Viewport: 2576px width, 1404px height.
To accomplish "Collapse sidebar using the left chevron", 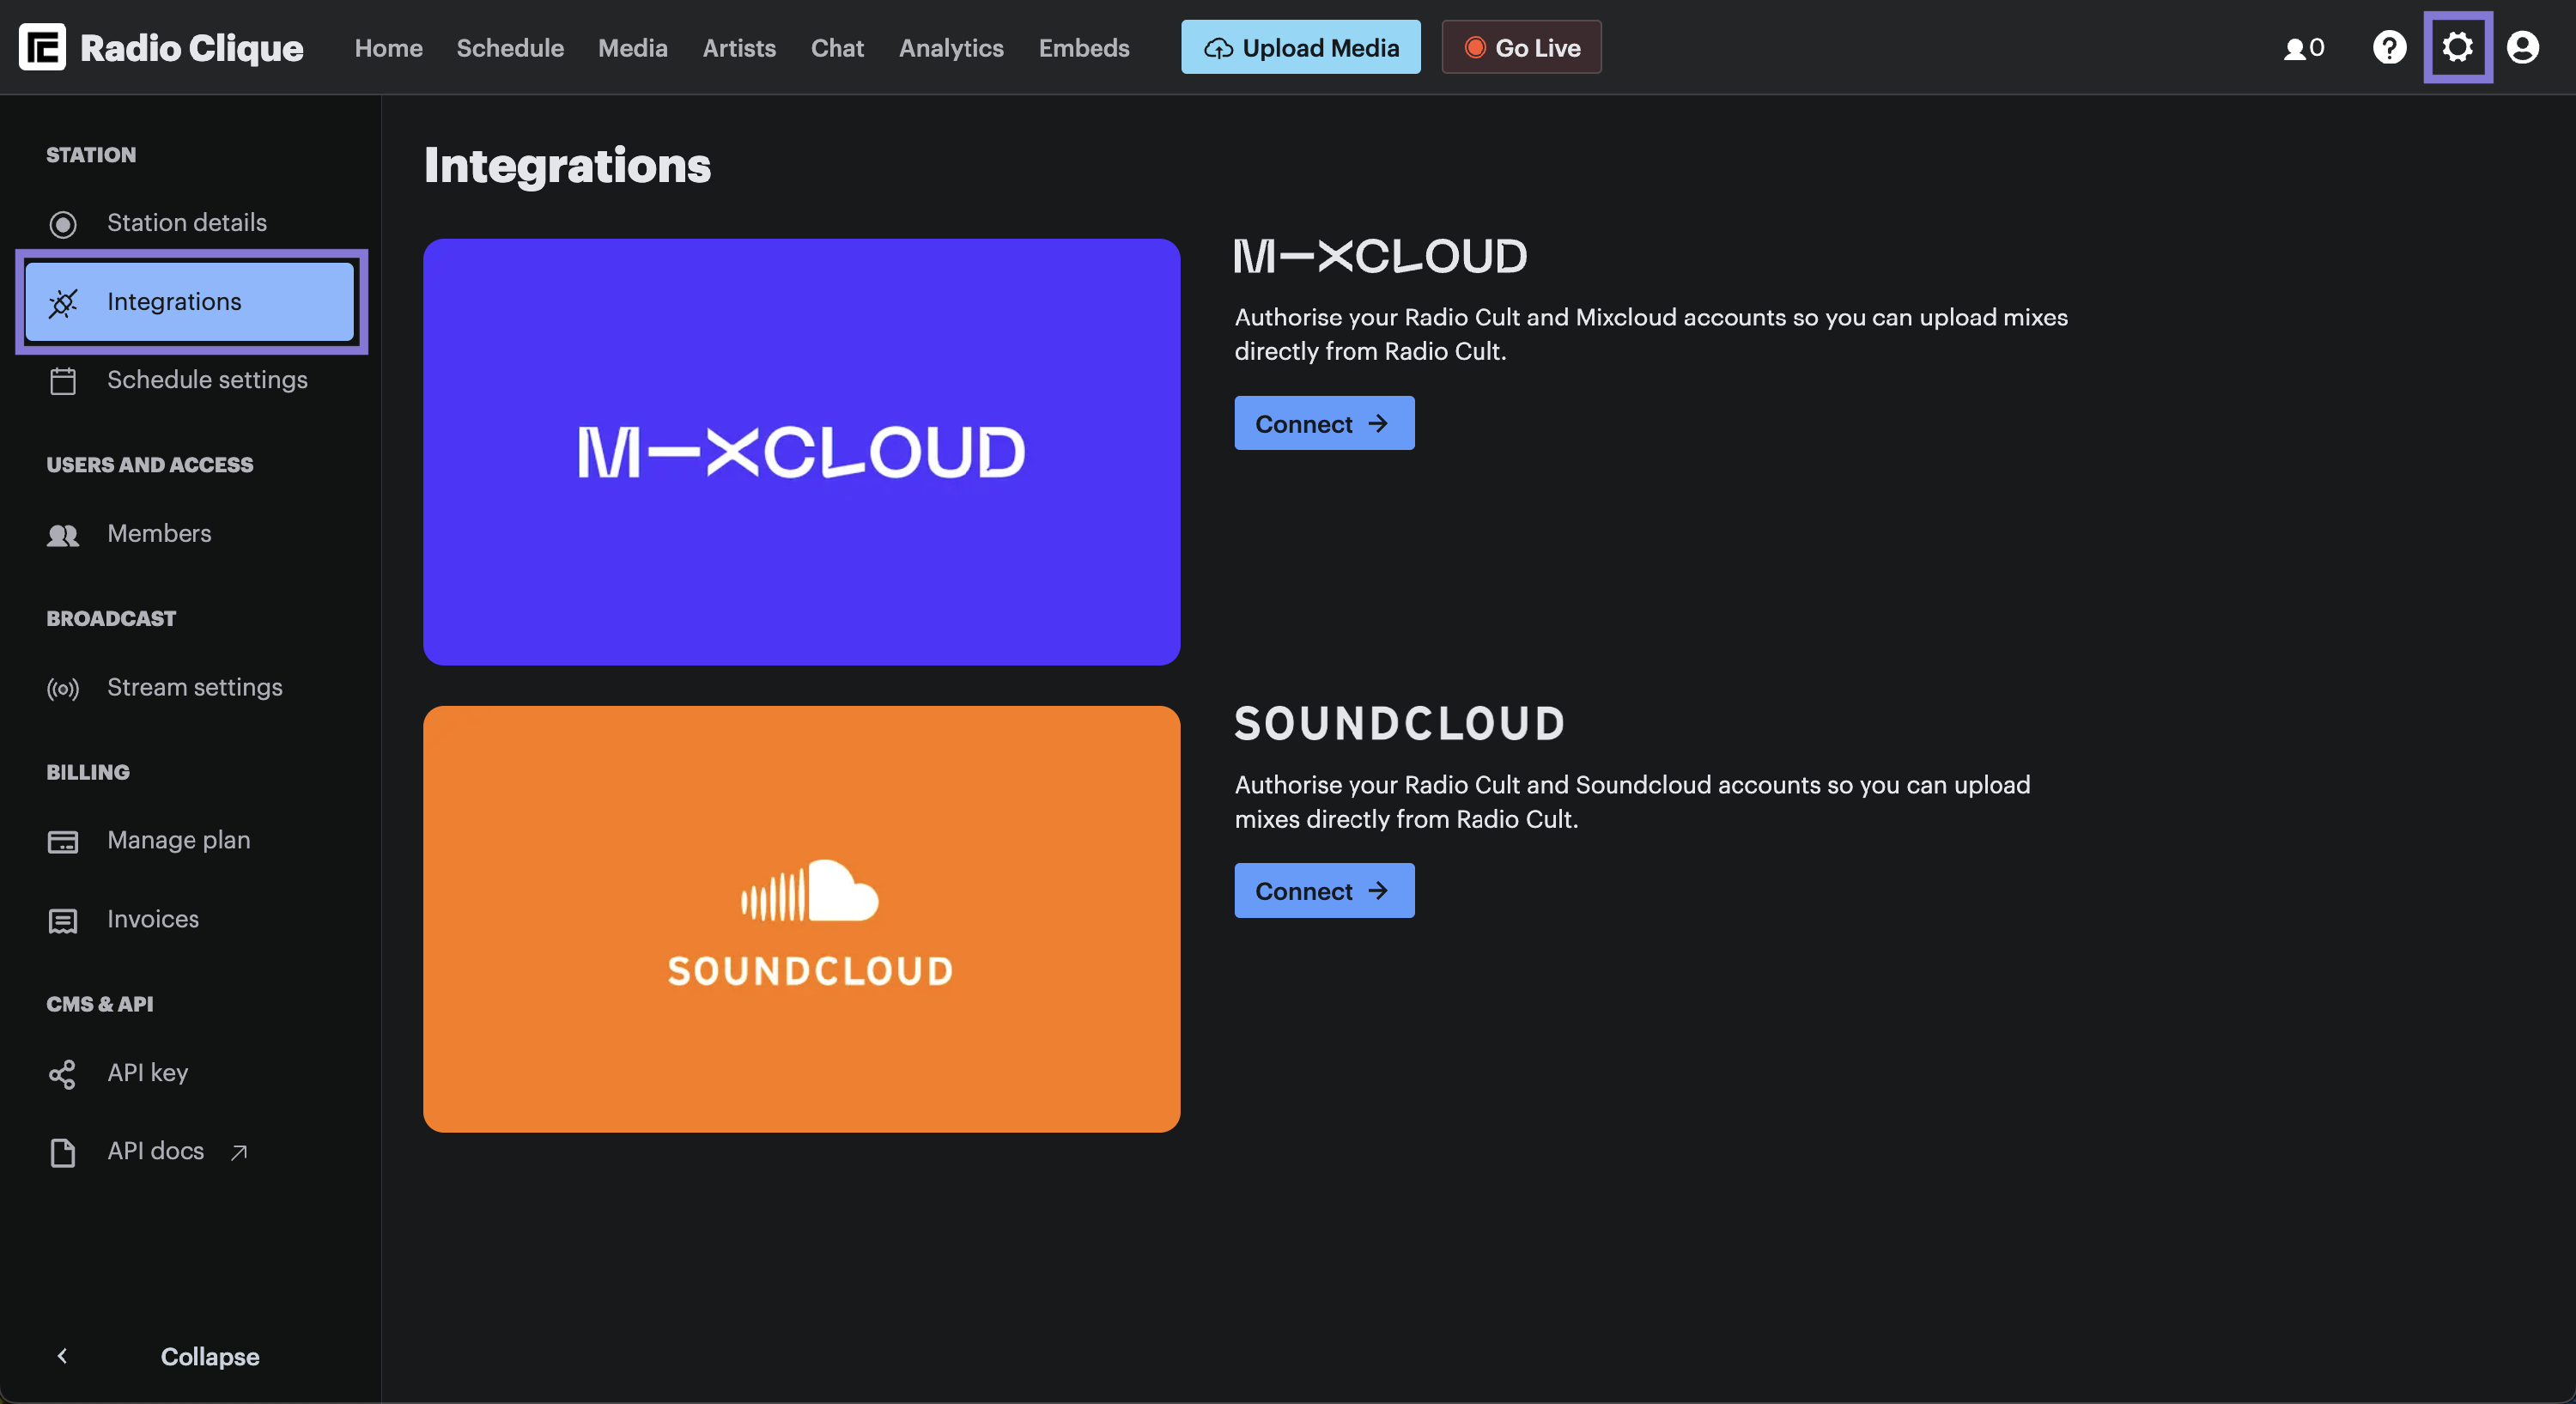I will (x=62, y=1355).
